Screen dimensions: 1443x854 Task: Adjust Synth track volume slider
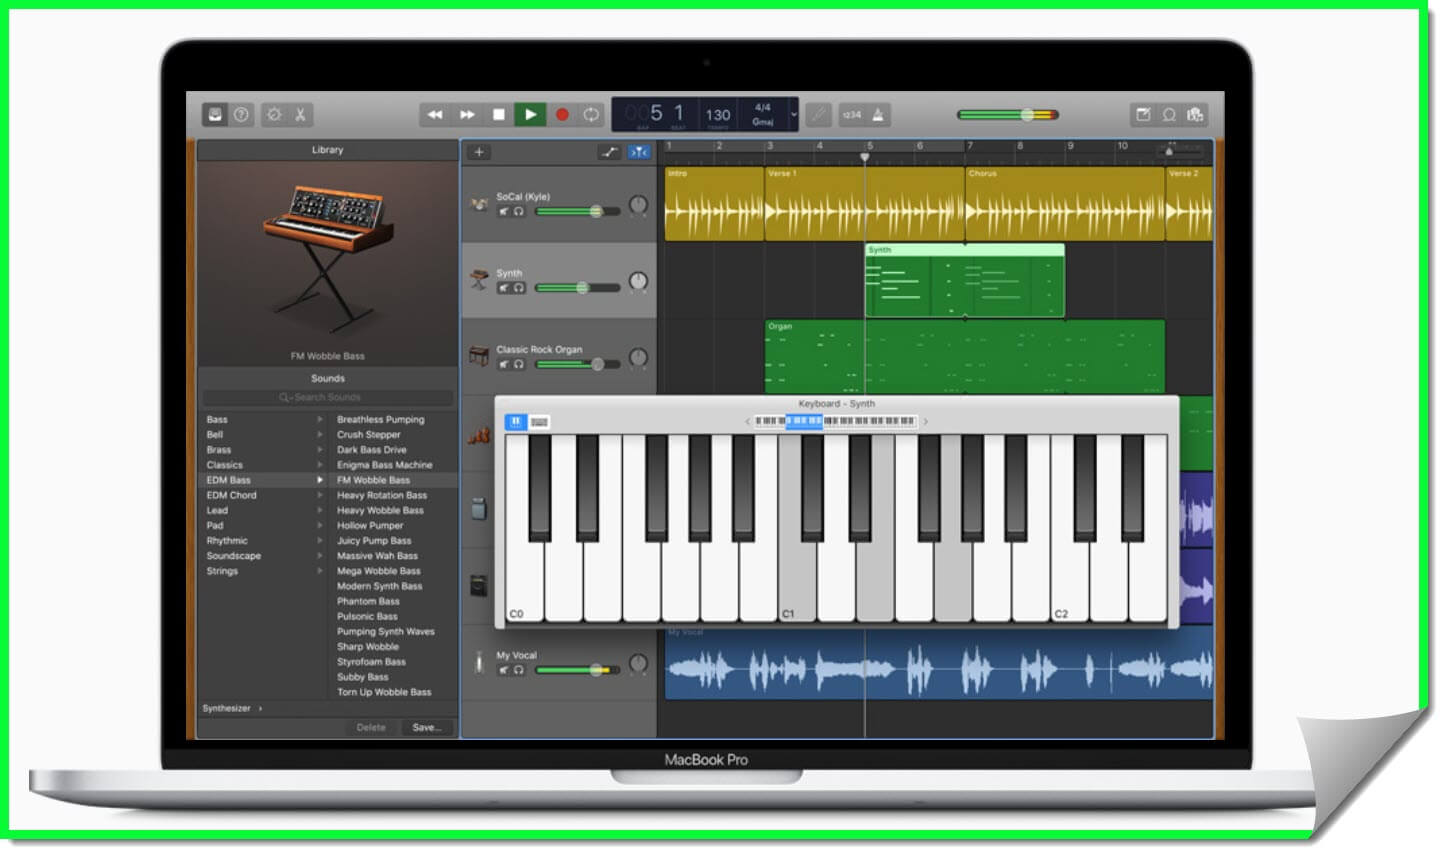(577, 288)
